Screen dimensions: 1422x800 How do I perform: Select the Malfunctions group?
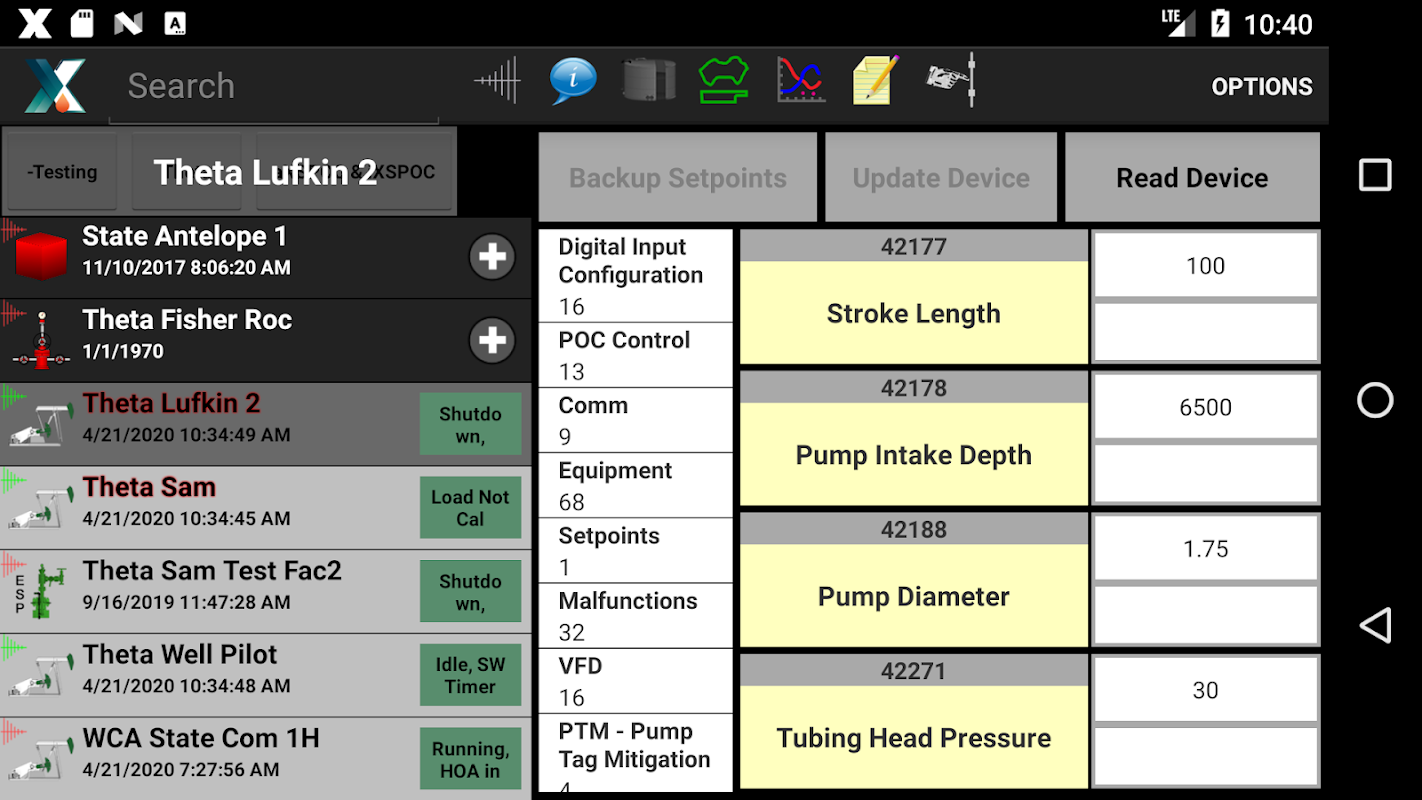[x=636, y=615]
